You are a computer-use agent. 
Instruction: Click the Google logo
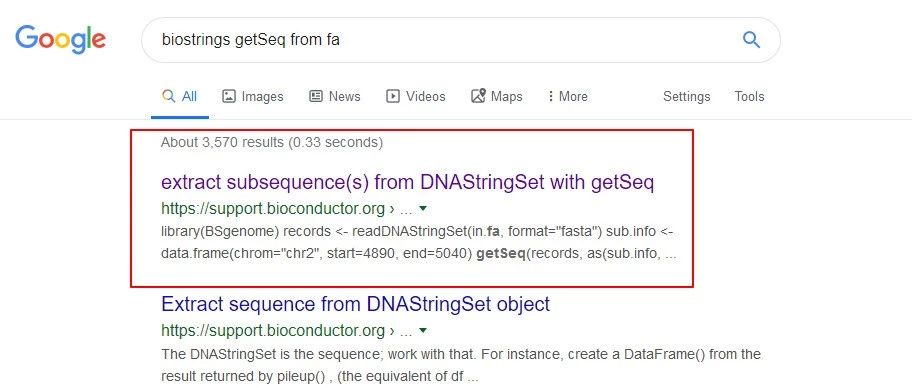60,40
